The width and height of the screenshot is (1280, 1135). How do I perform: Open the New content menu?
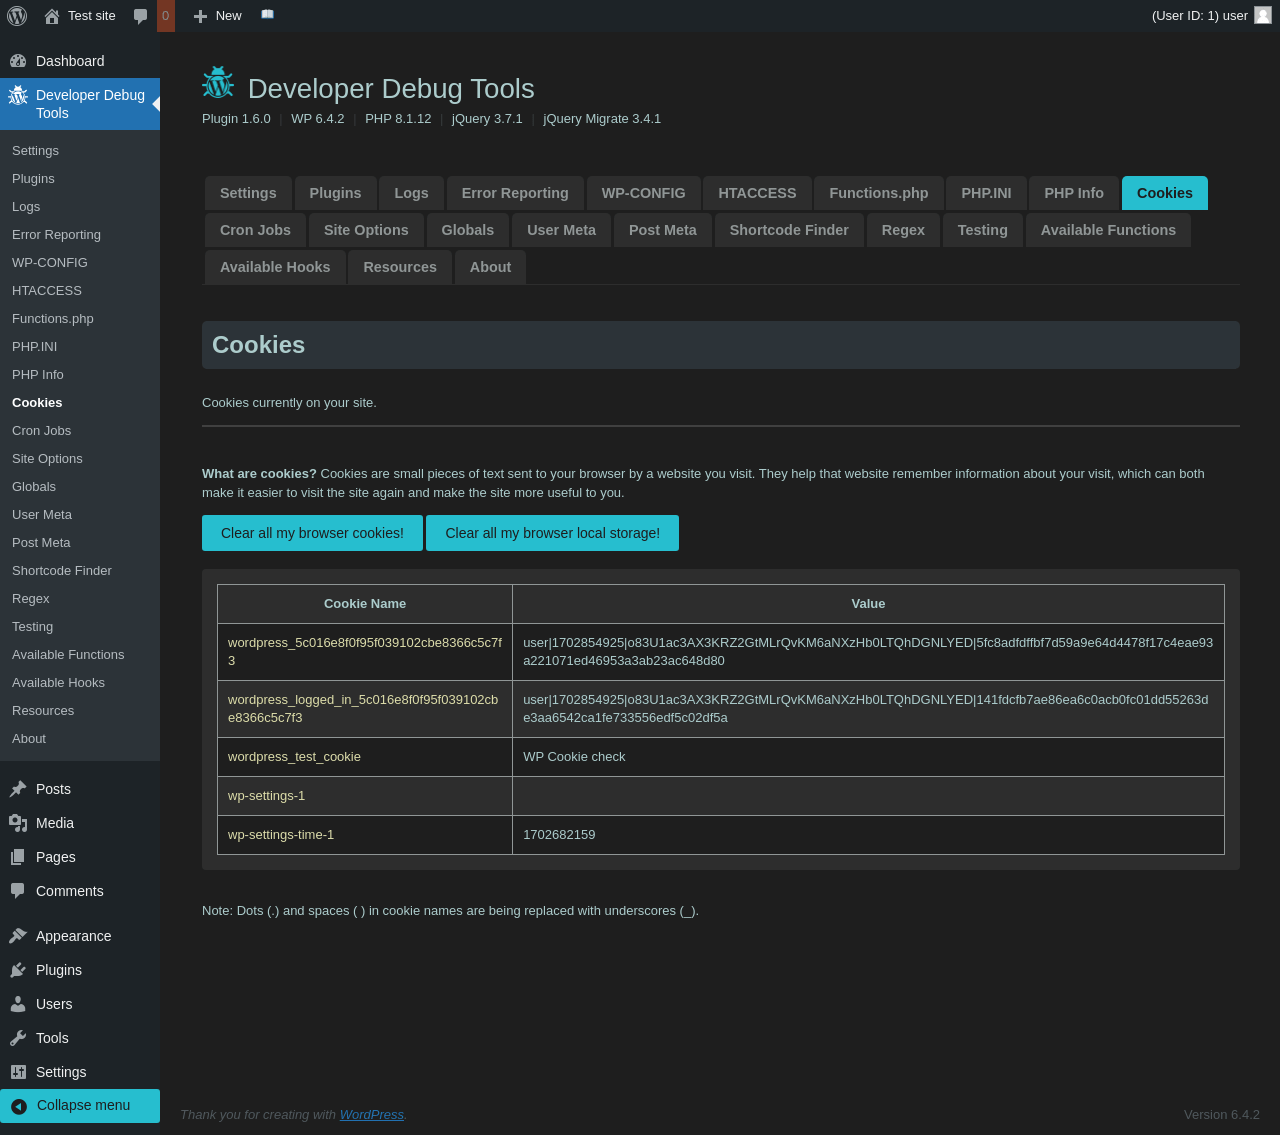pos(218,16)
